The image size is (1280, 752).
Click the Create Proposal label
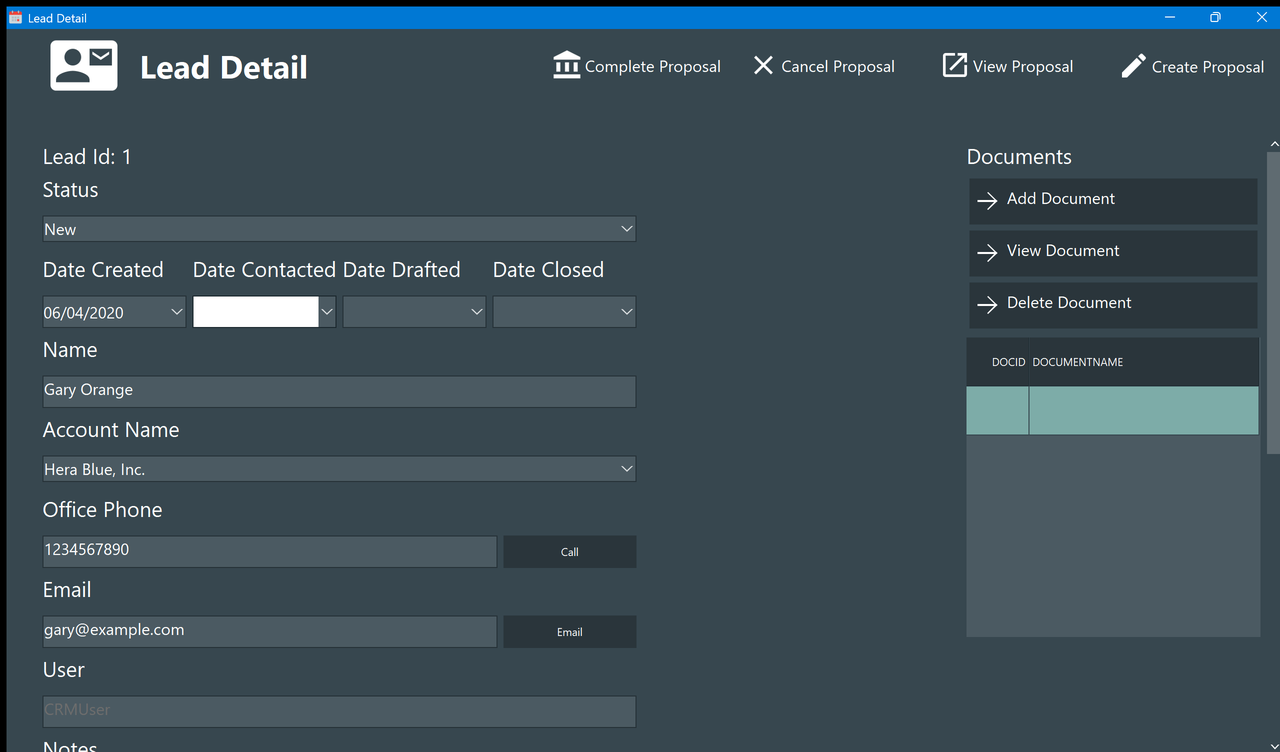click(x=1208, y=67)
